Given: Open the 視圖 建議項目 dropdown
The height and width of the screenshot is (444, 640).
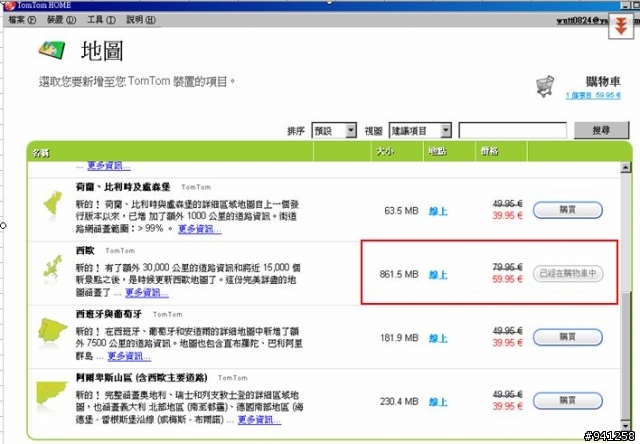Looking at the screenshot, I should tap(420, 131).
